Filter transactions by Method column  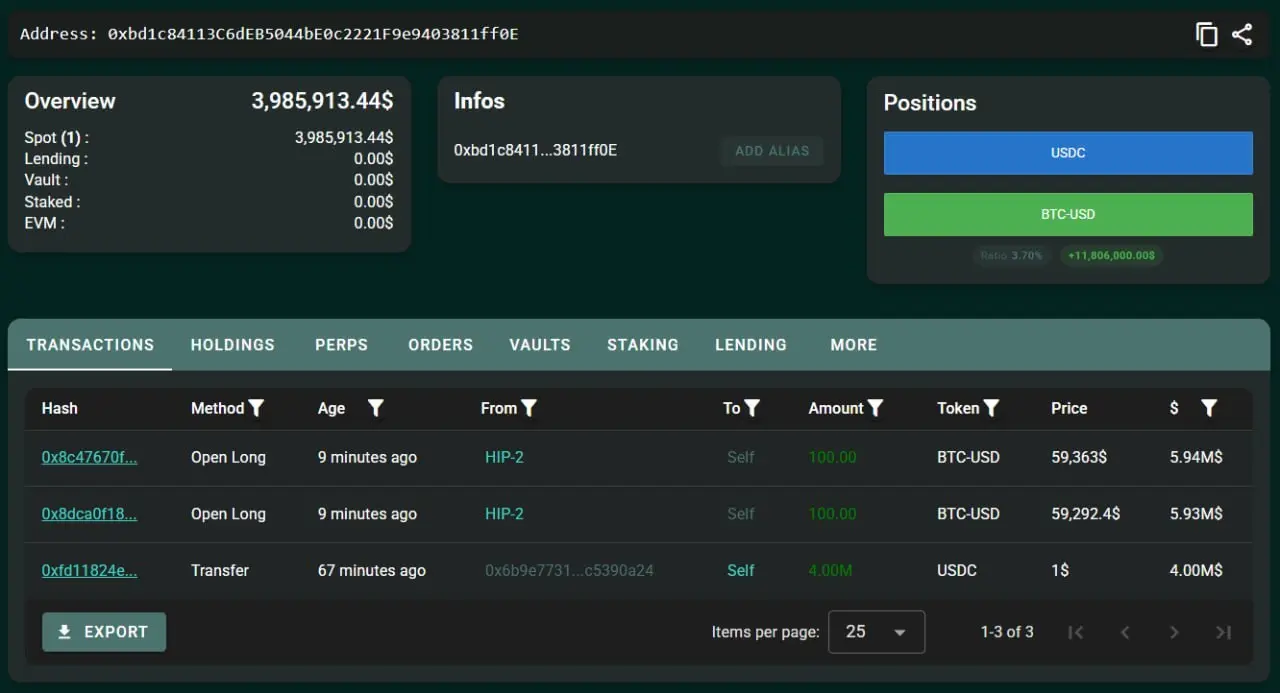(256, 408)
